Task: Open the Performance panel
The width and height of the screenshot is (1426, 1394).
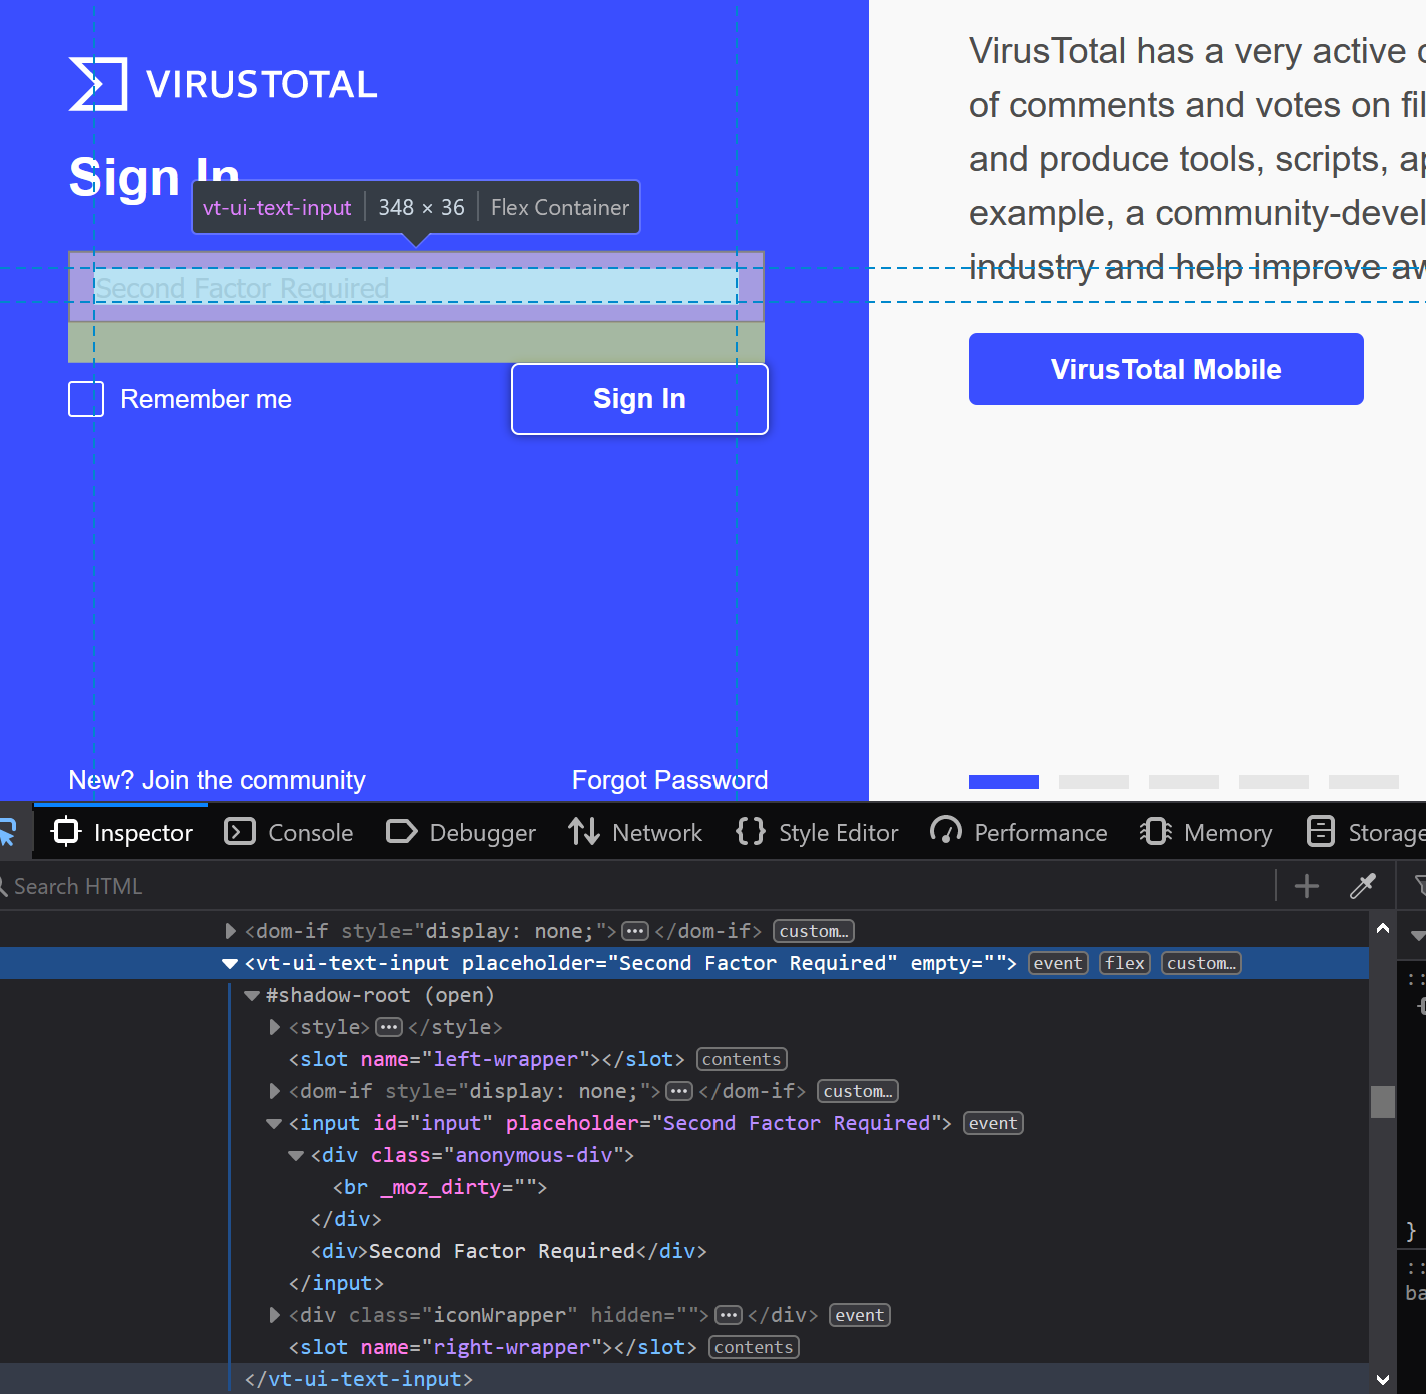Action: tap(1018, 832)
